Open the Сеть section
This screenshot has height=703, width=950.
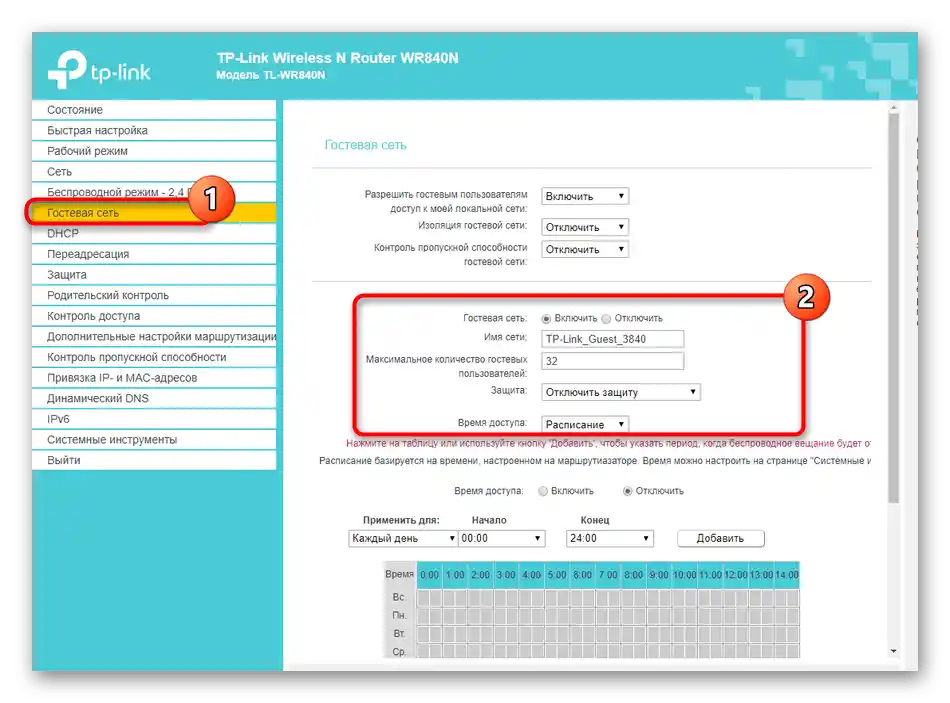[x=154, y=172]
